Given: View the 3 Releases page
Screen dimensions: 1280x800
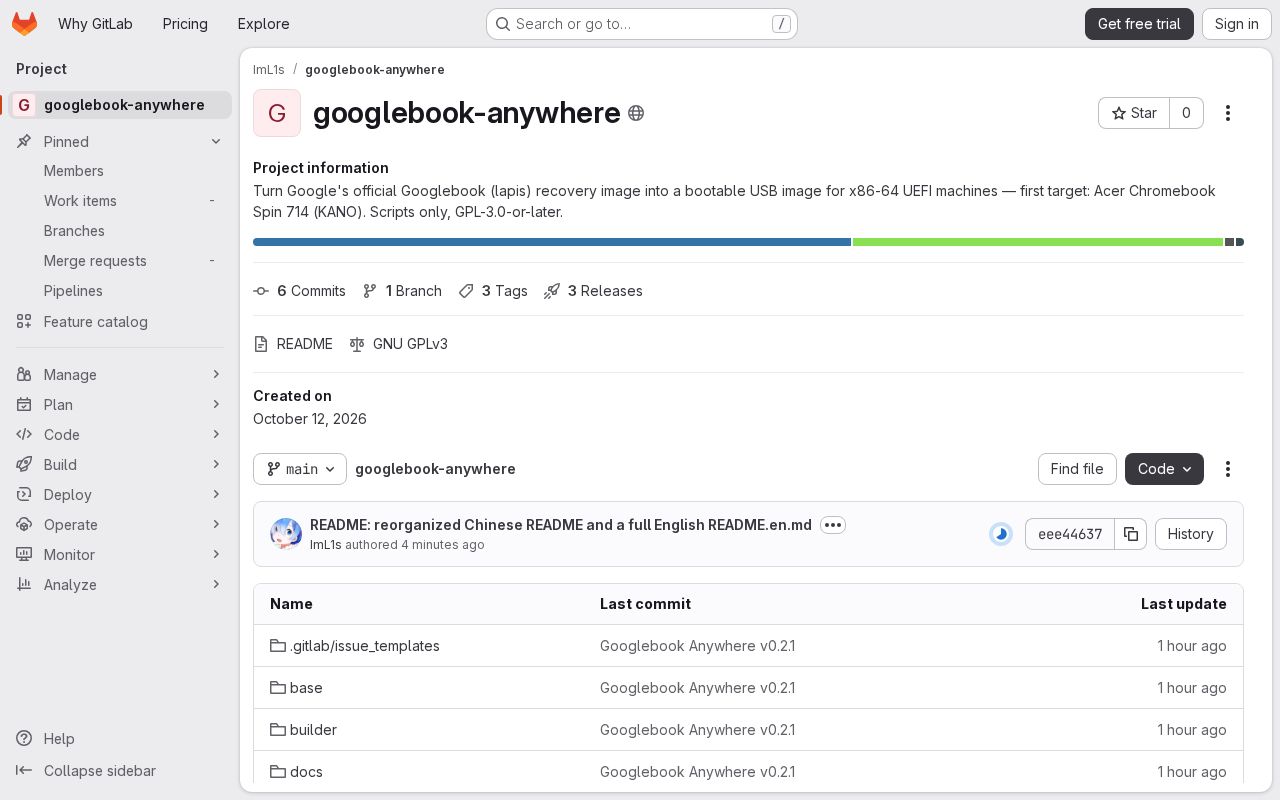Looking at the screenshot, I should (593, 291).
